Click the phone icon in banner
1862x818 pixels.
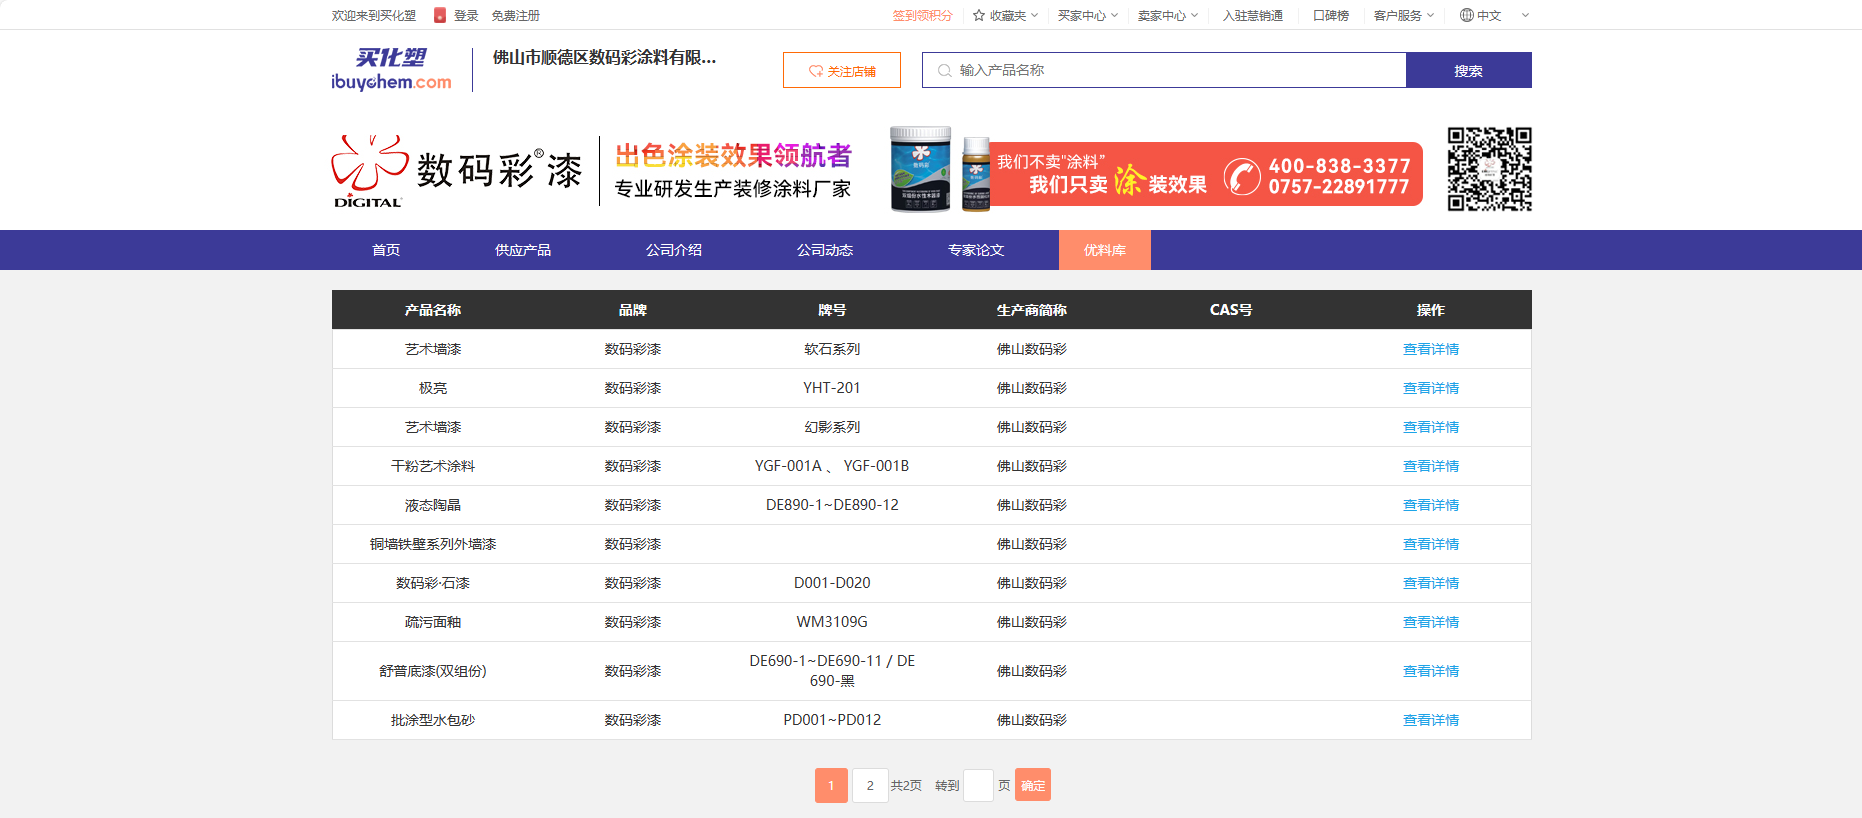coord(1242,177)
